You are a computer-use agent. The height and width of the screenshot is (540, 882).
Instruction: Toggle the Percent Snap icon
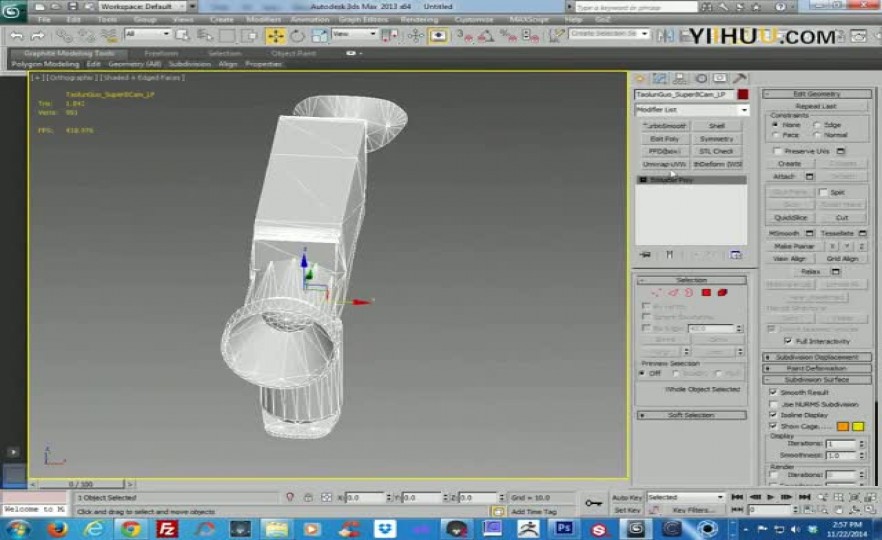pos(508,36)
